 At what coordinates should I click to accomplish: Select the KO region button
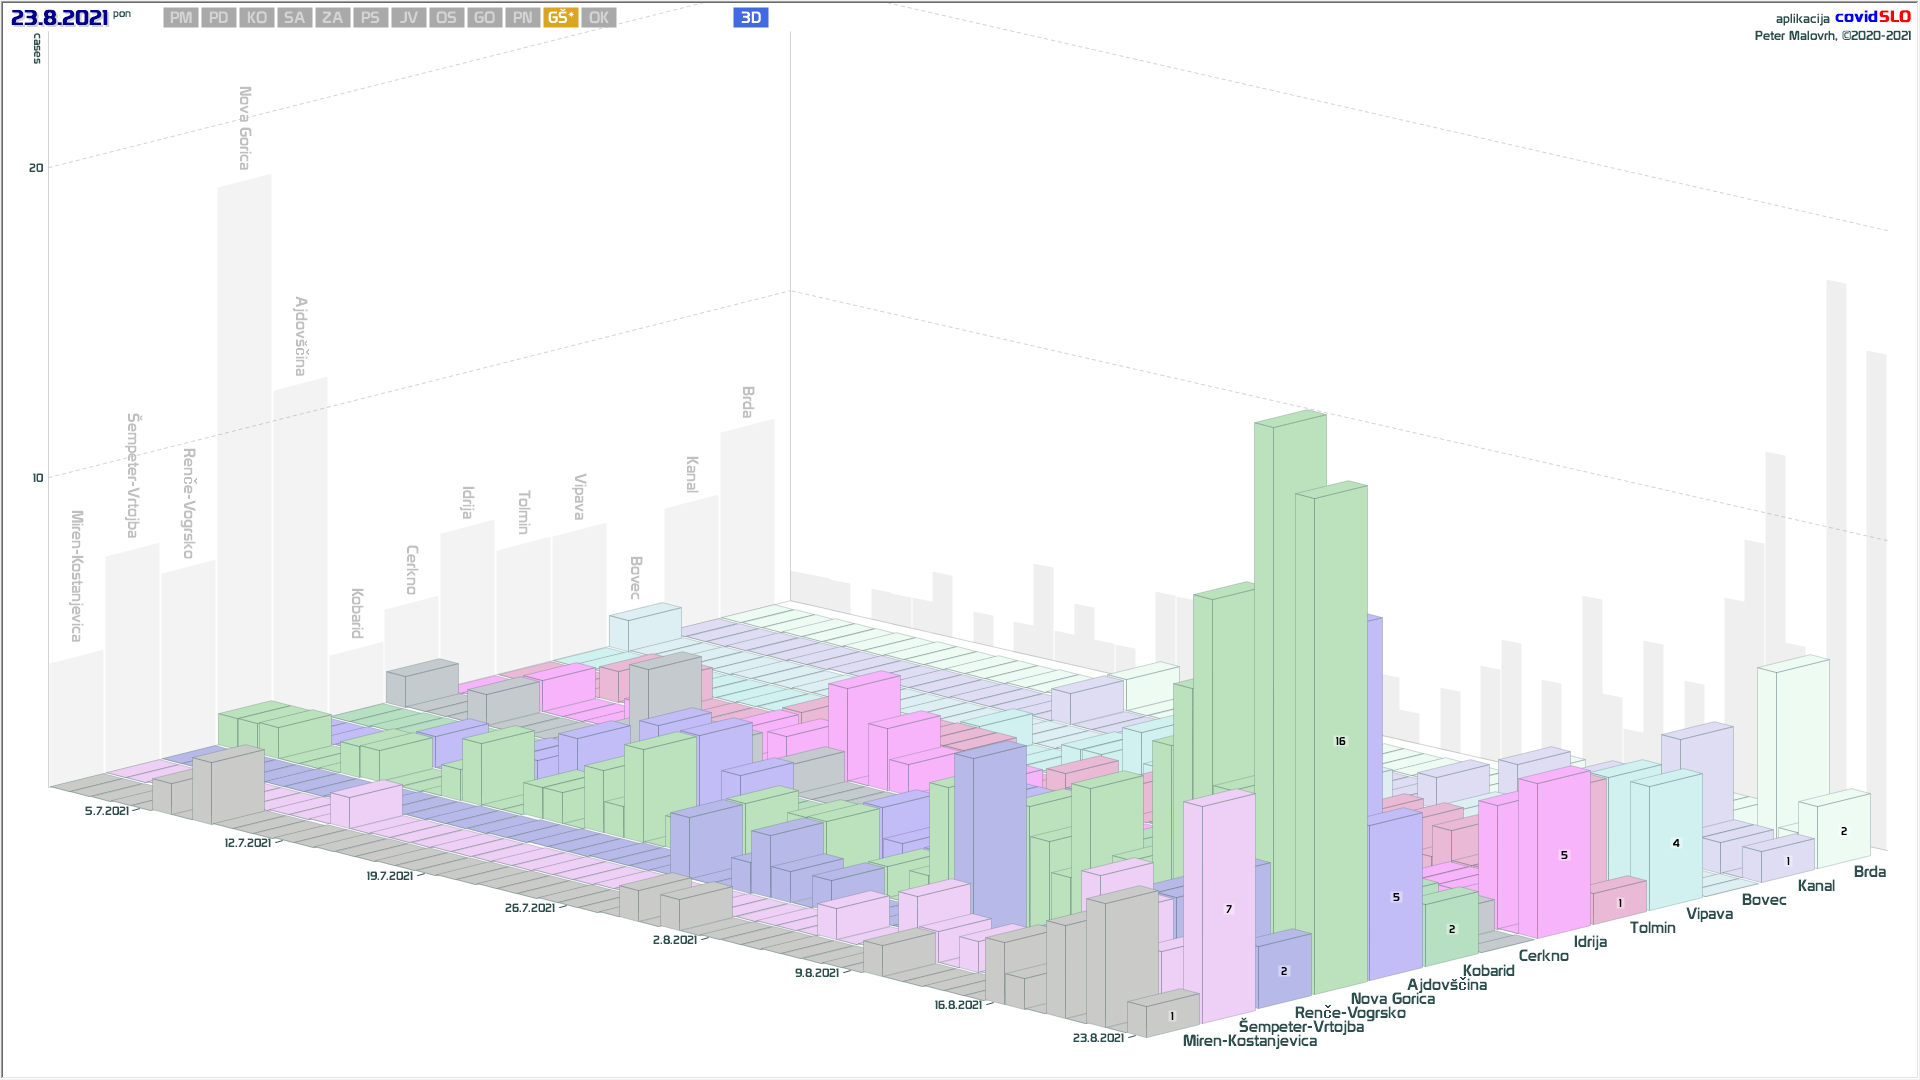point(257,18)
